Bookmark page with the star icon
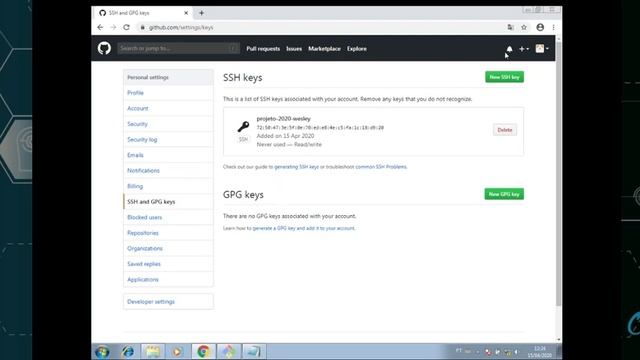The width and height of the screenshot is (640, 360). (x=524, y=27)
